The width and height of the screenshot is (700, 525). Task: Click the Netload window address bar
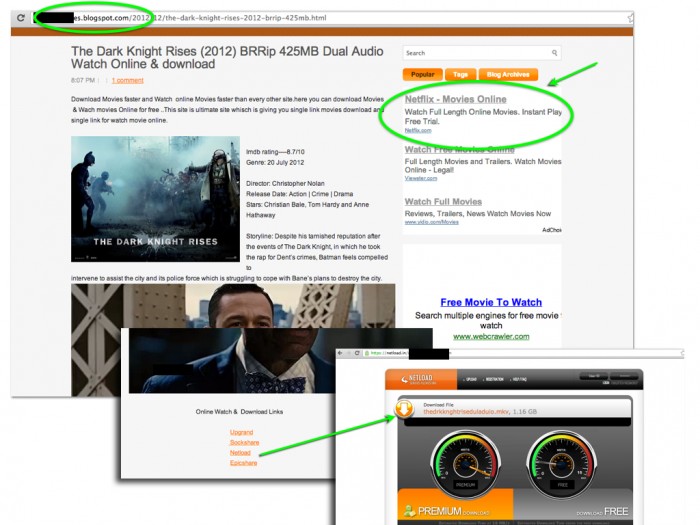(520, 353)
